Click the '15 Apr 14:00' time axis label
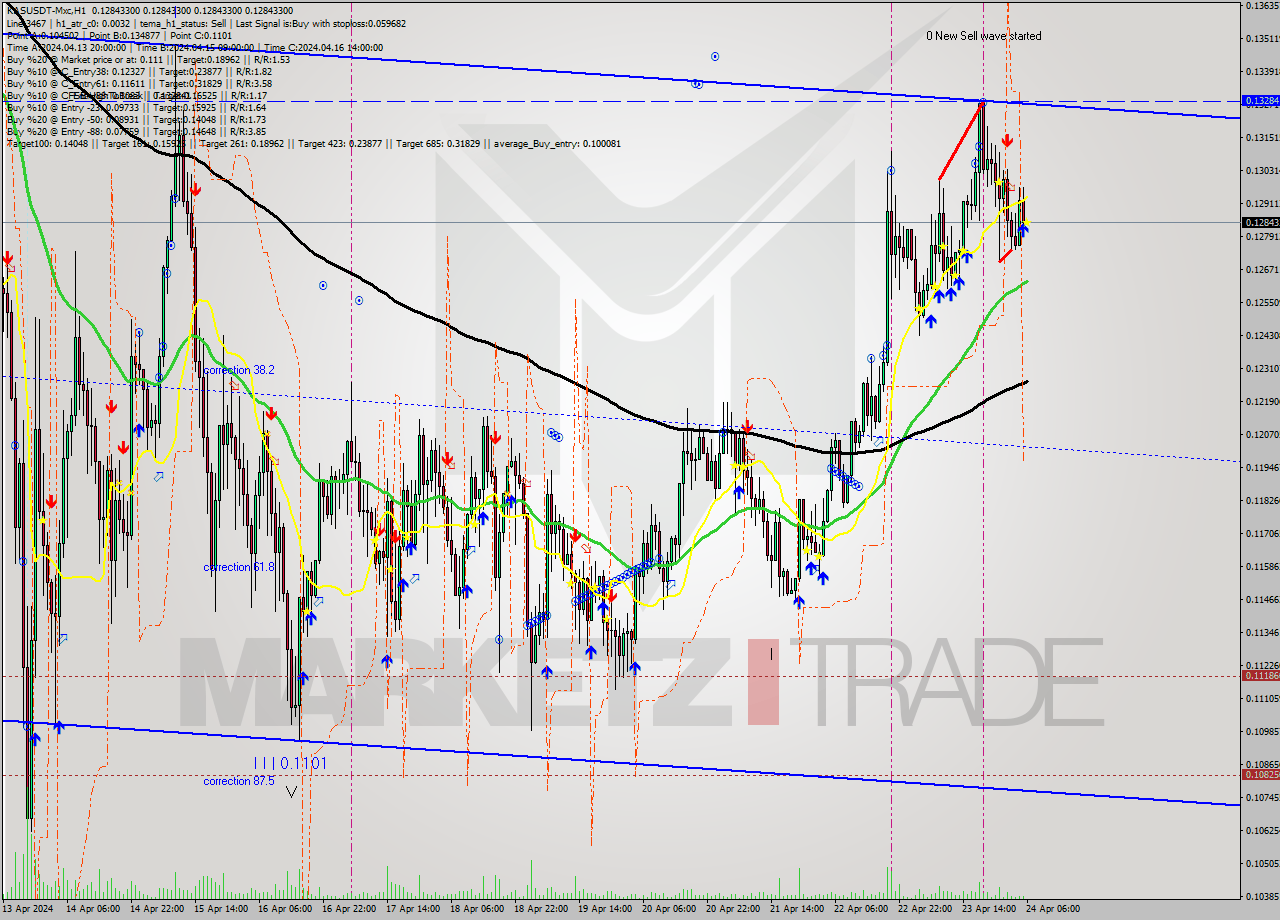 tap(221, 910)
